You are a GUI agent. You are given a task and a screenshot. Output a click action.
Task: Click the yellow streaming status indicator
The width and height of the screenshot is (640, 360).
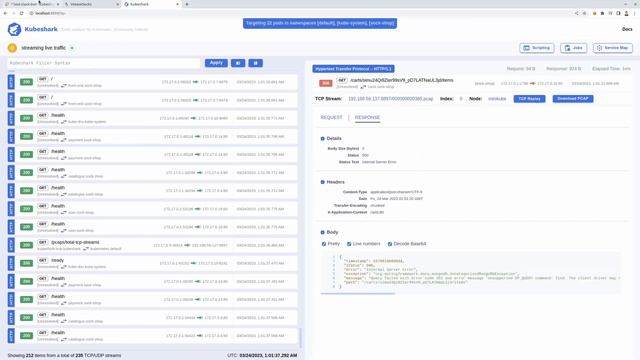pyautogui.click(x=12, y=48)
